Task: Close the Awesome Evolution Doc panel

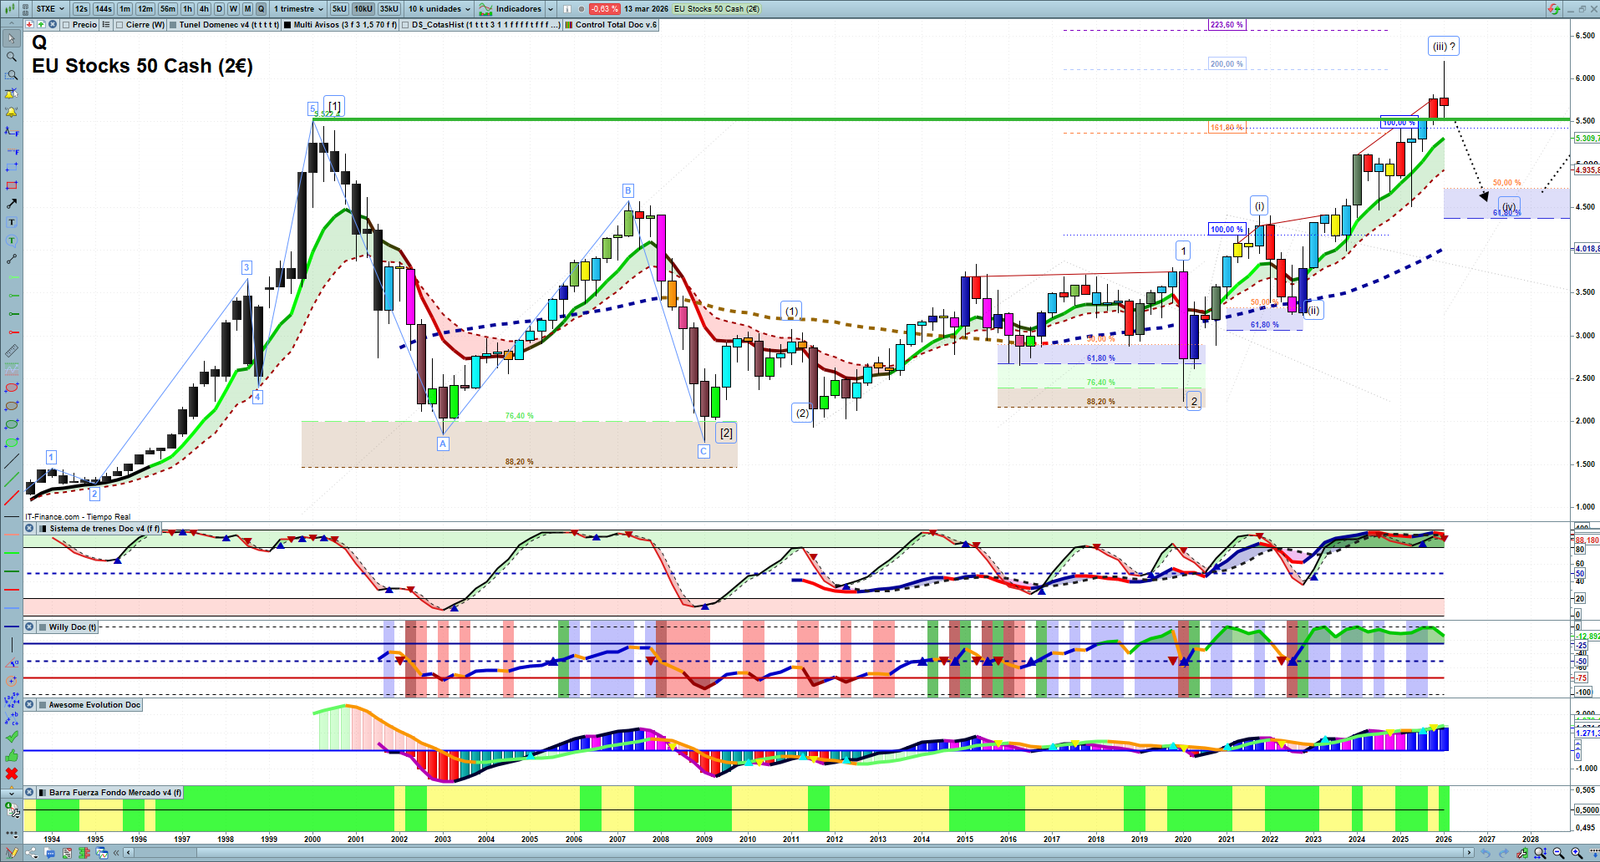Action: (x=30, y=705)
